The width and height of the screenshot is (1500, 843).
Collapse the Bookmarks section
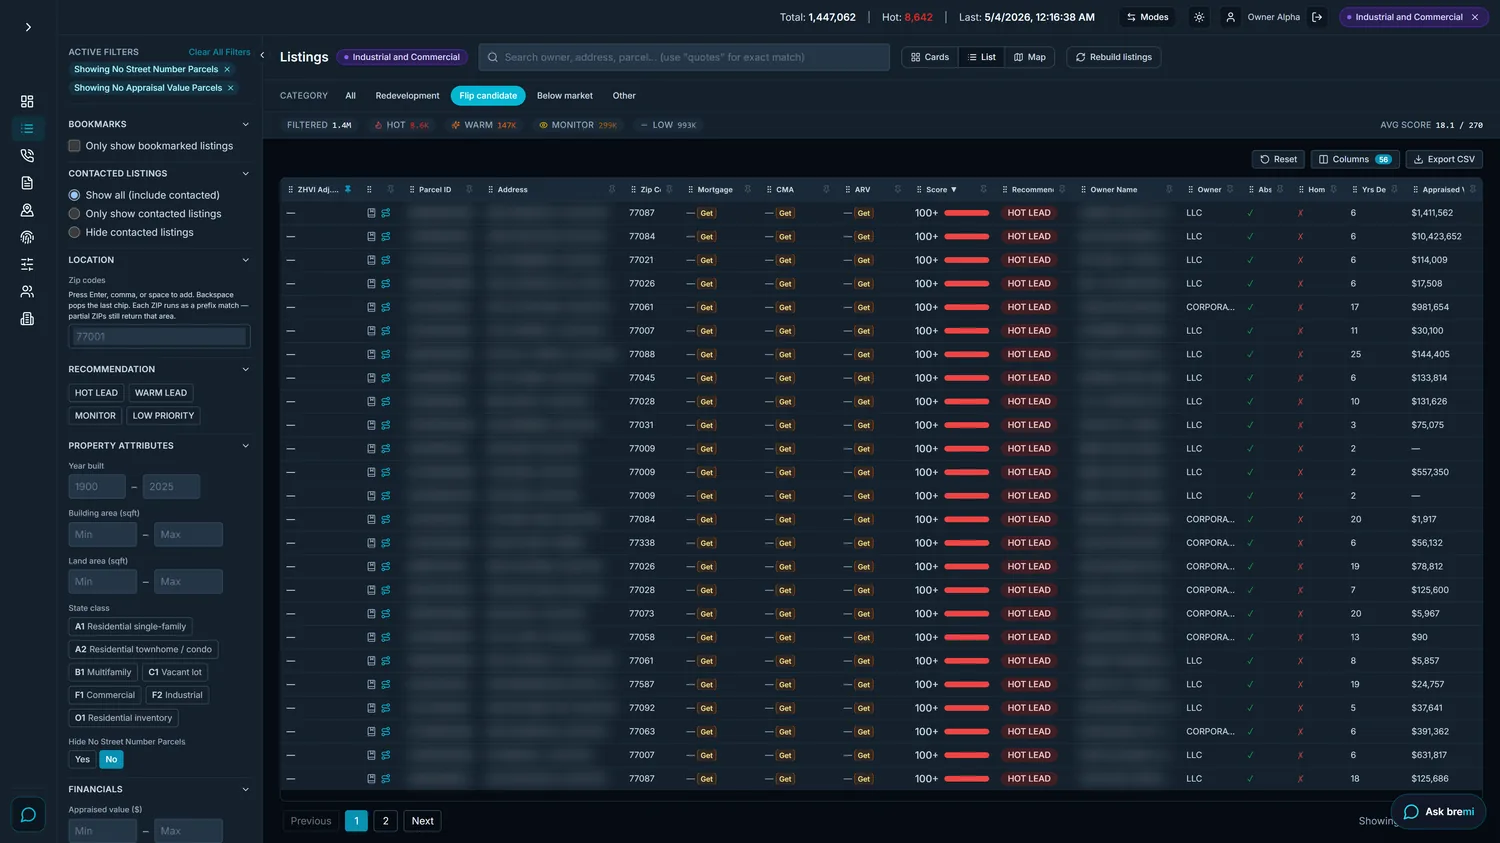point(245,124)
